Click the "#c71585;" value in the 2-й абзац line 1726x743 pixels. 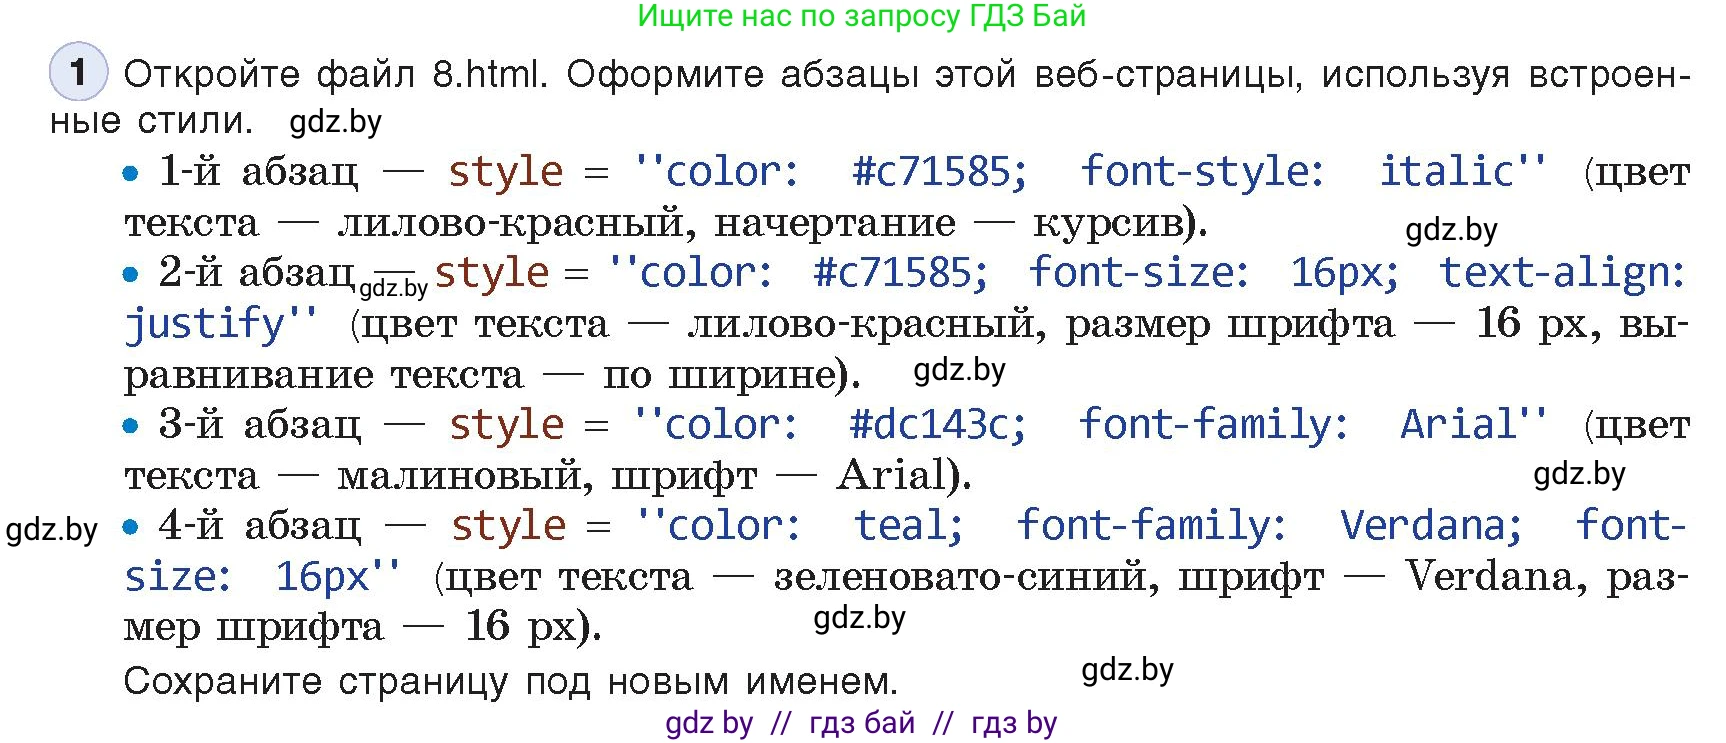click(901, 273)
